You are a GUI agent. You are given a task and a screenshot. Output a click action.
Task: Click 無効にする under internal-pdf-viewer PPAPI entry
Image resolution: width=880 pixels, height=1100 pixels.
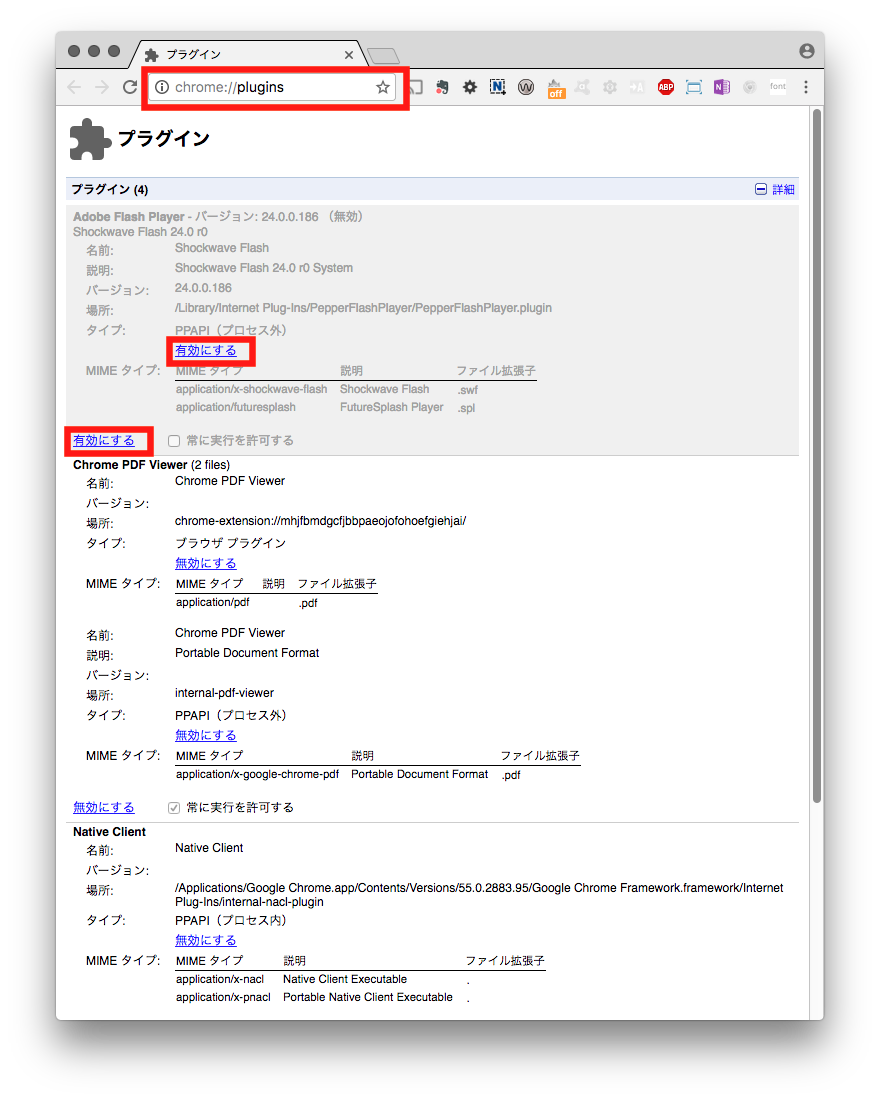pos(206,735)
